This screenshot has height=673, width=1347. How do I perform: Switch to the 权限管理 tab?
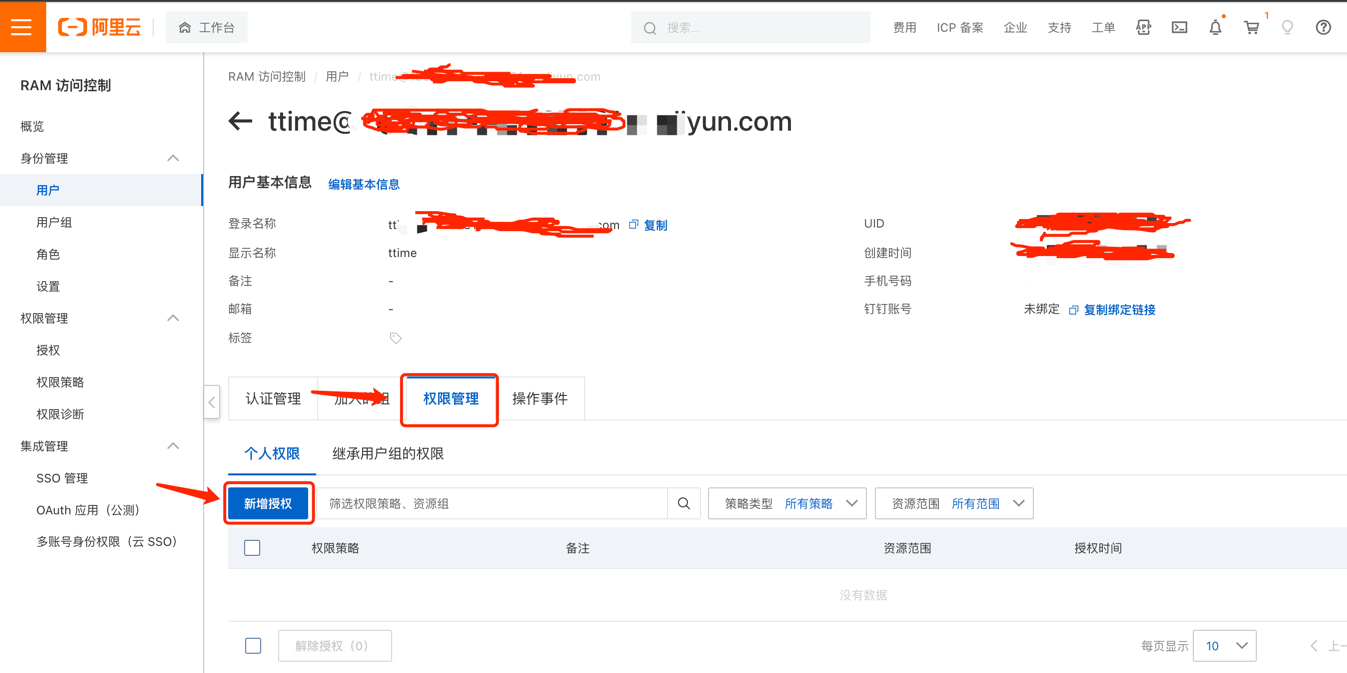click(x=451, y=399)
